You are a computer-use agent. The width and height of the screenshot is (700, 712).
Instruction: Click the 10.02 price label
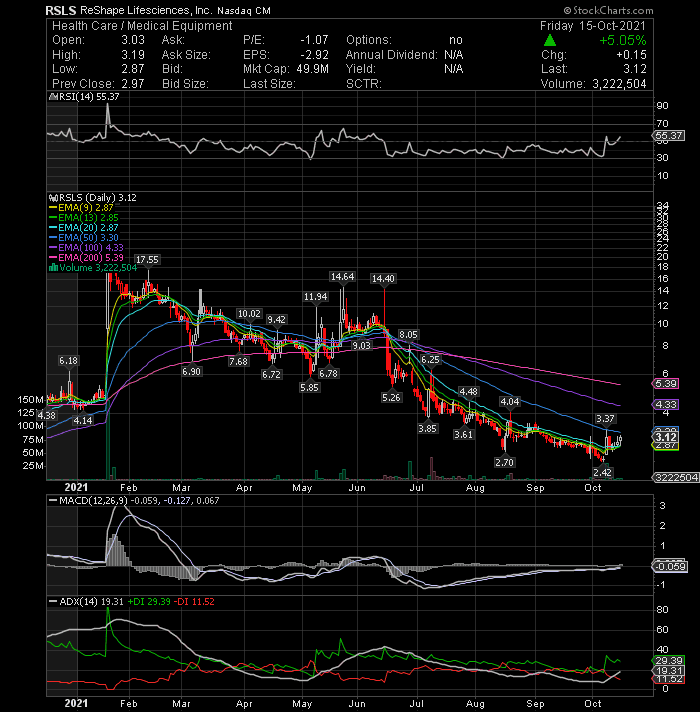coord(249,314)
